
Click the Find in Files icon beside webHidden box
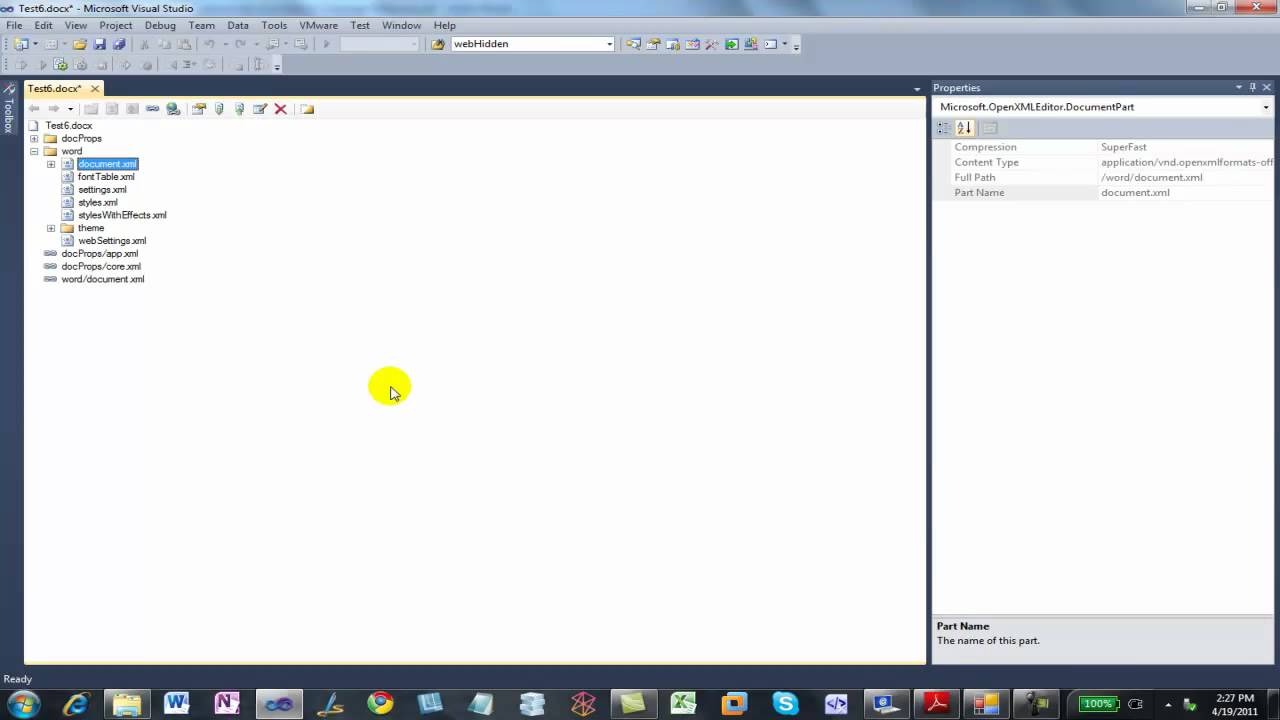[437, 44]
